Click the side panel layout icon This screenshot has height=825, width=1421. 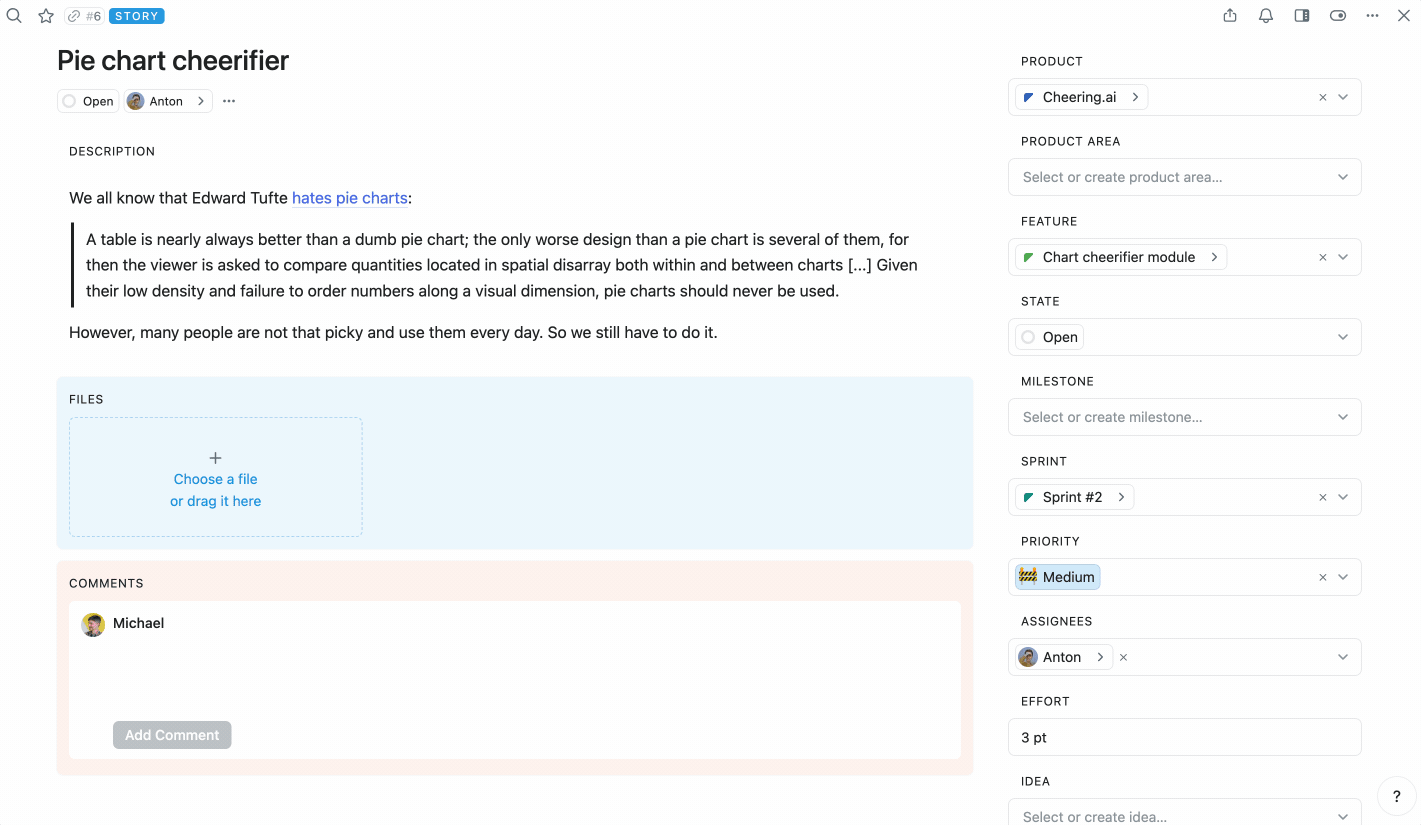(1302, 16)
